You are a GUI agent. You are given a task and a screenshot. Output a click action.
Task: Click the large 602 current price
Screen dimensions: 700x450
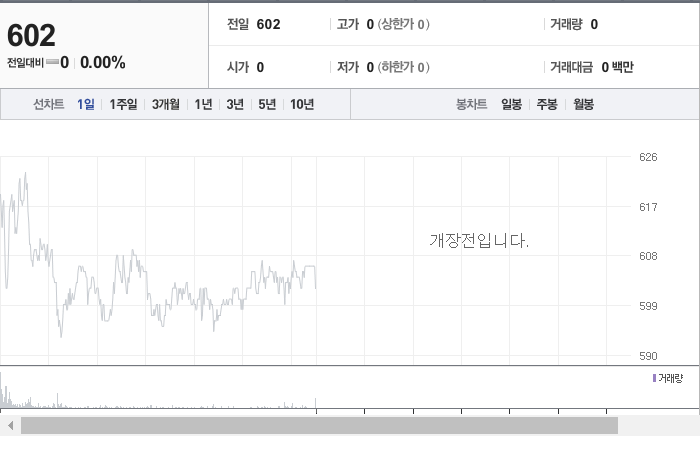[x=31, y=35]
